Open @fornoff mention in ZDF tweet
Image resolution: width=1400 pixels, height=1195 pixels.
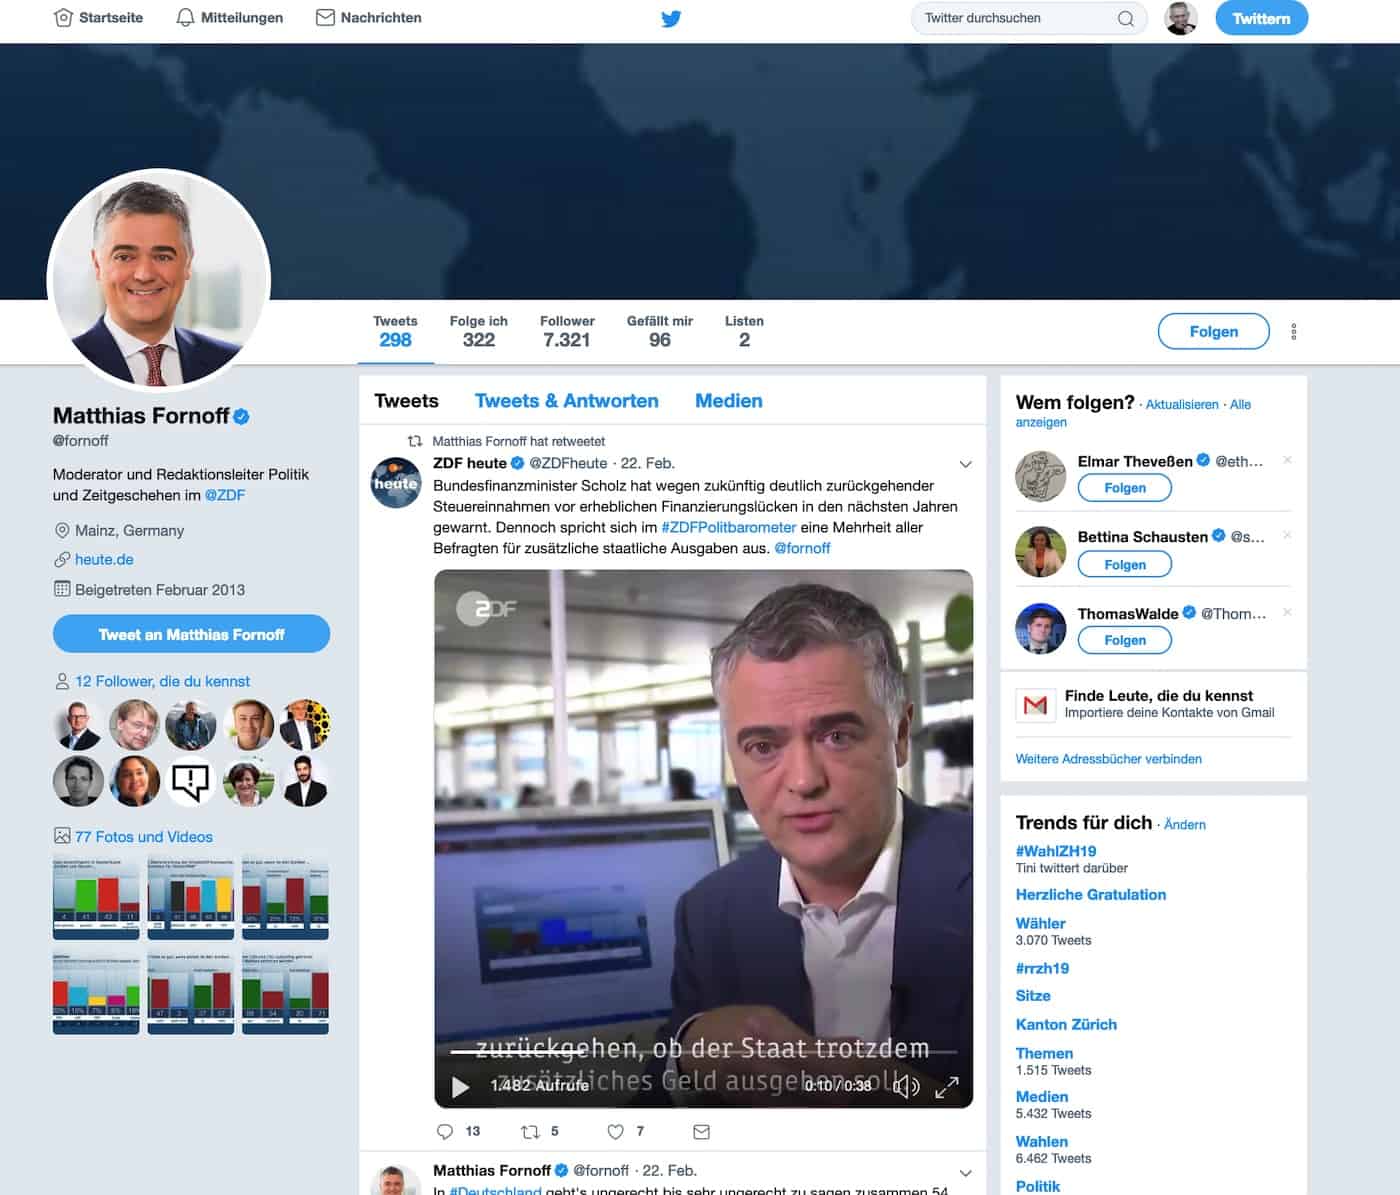click(802, 548)
